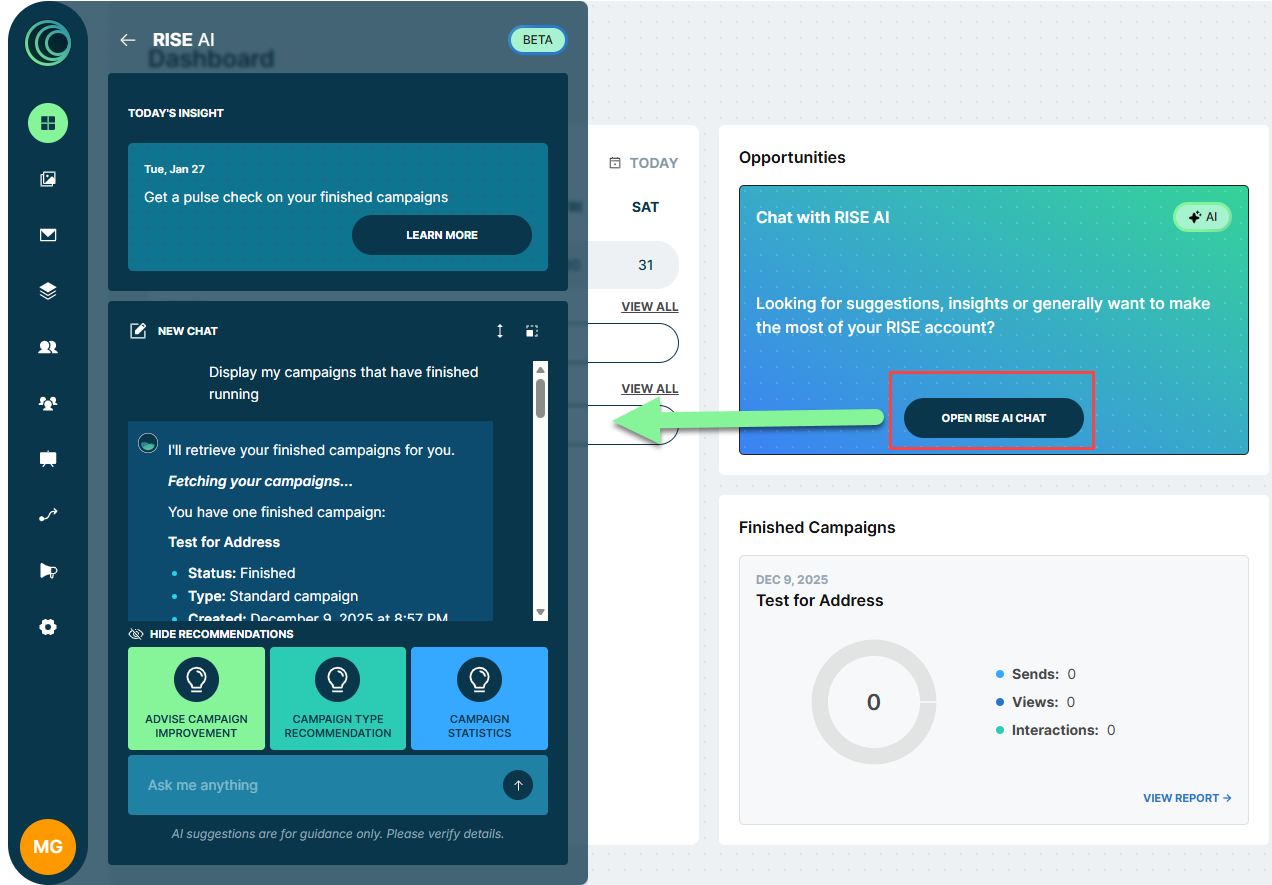
Task: Click the sparkle AI badge
Action: pyautogui.click(x=1202, y=217)
